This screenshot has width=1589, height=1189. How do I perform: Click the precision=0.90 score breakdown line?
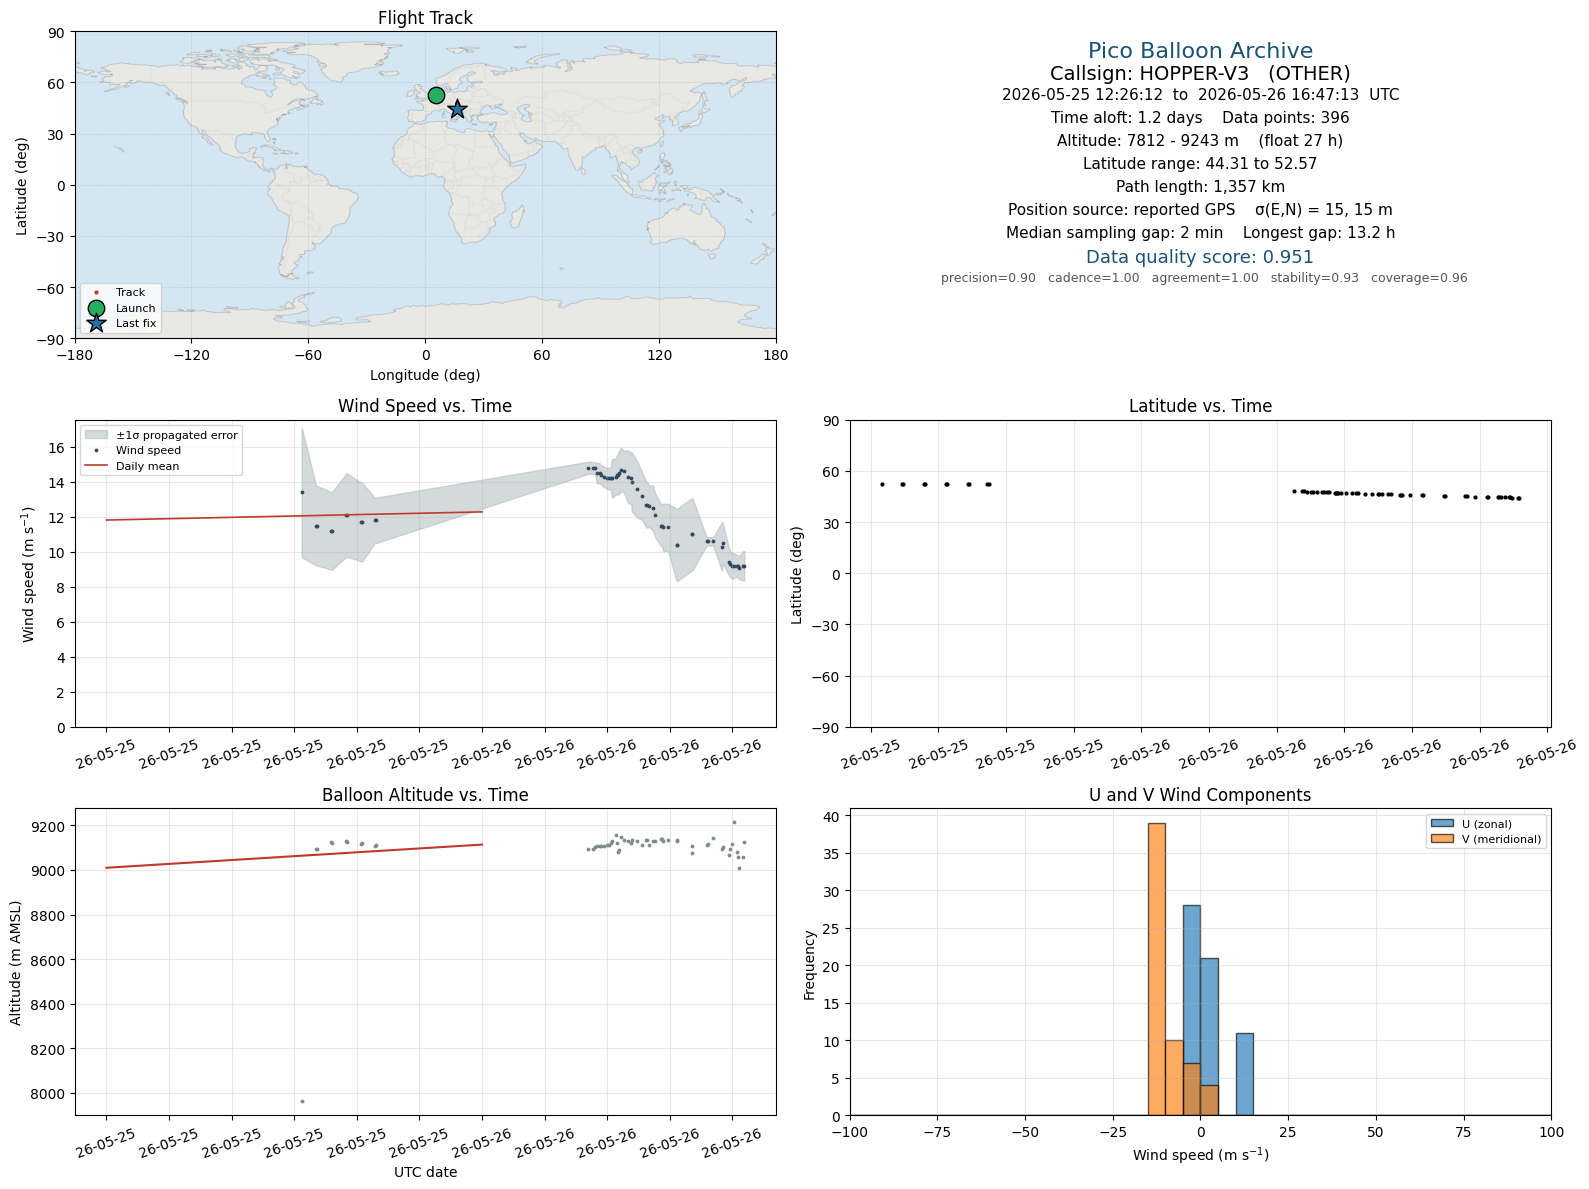tap(1204, 278)
